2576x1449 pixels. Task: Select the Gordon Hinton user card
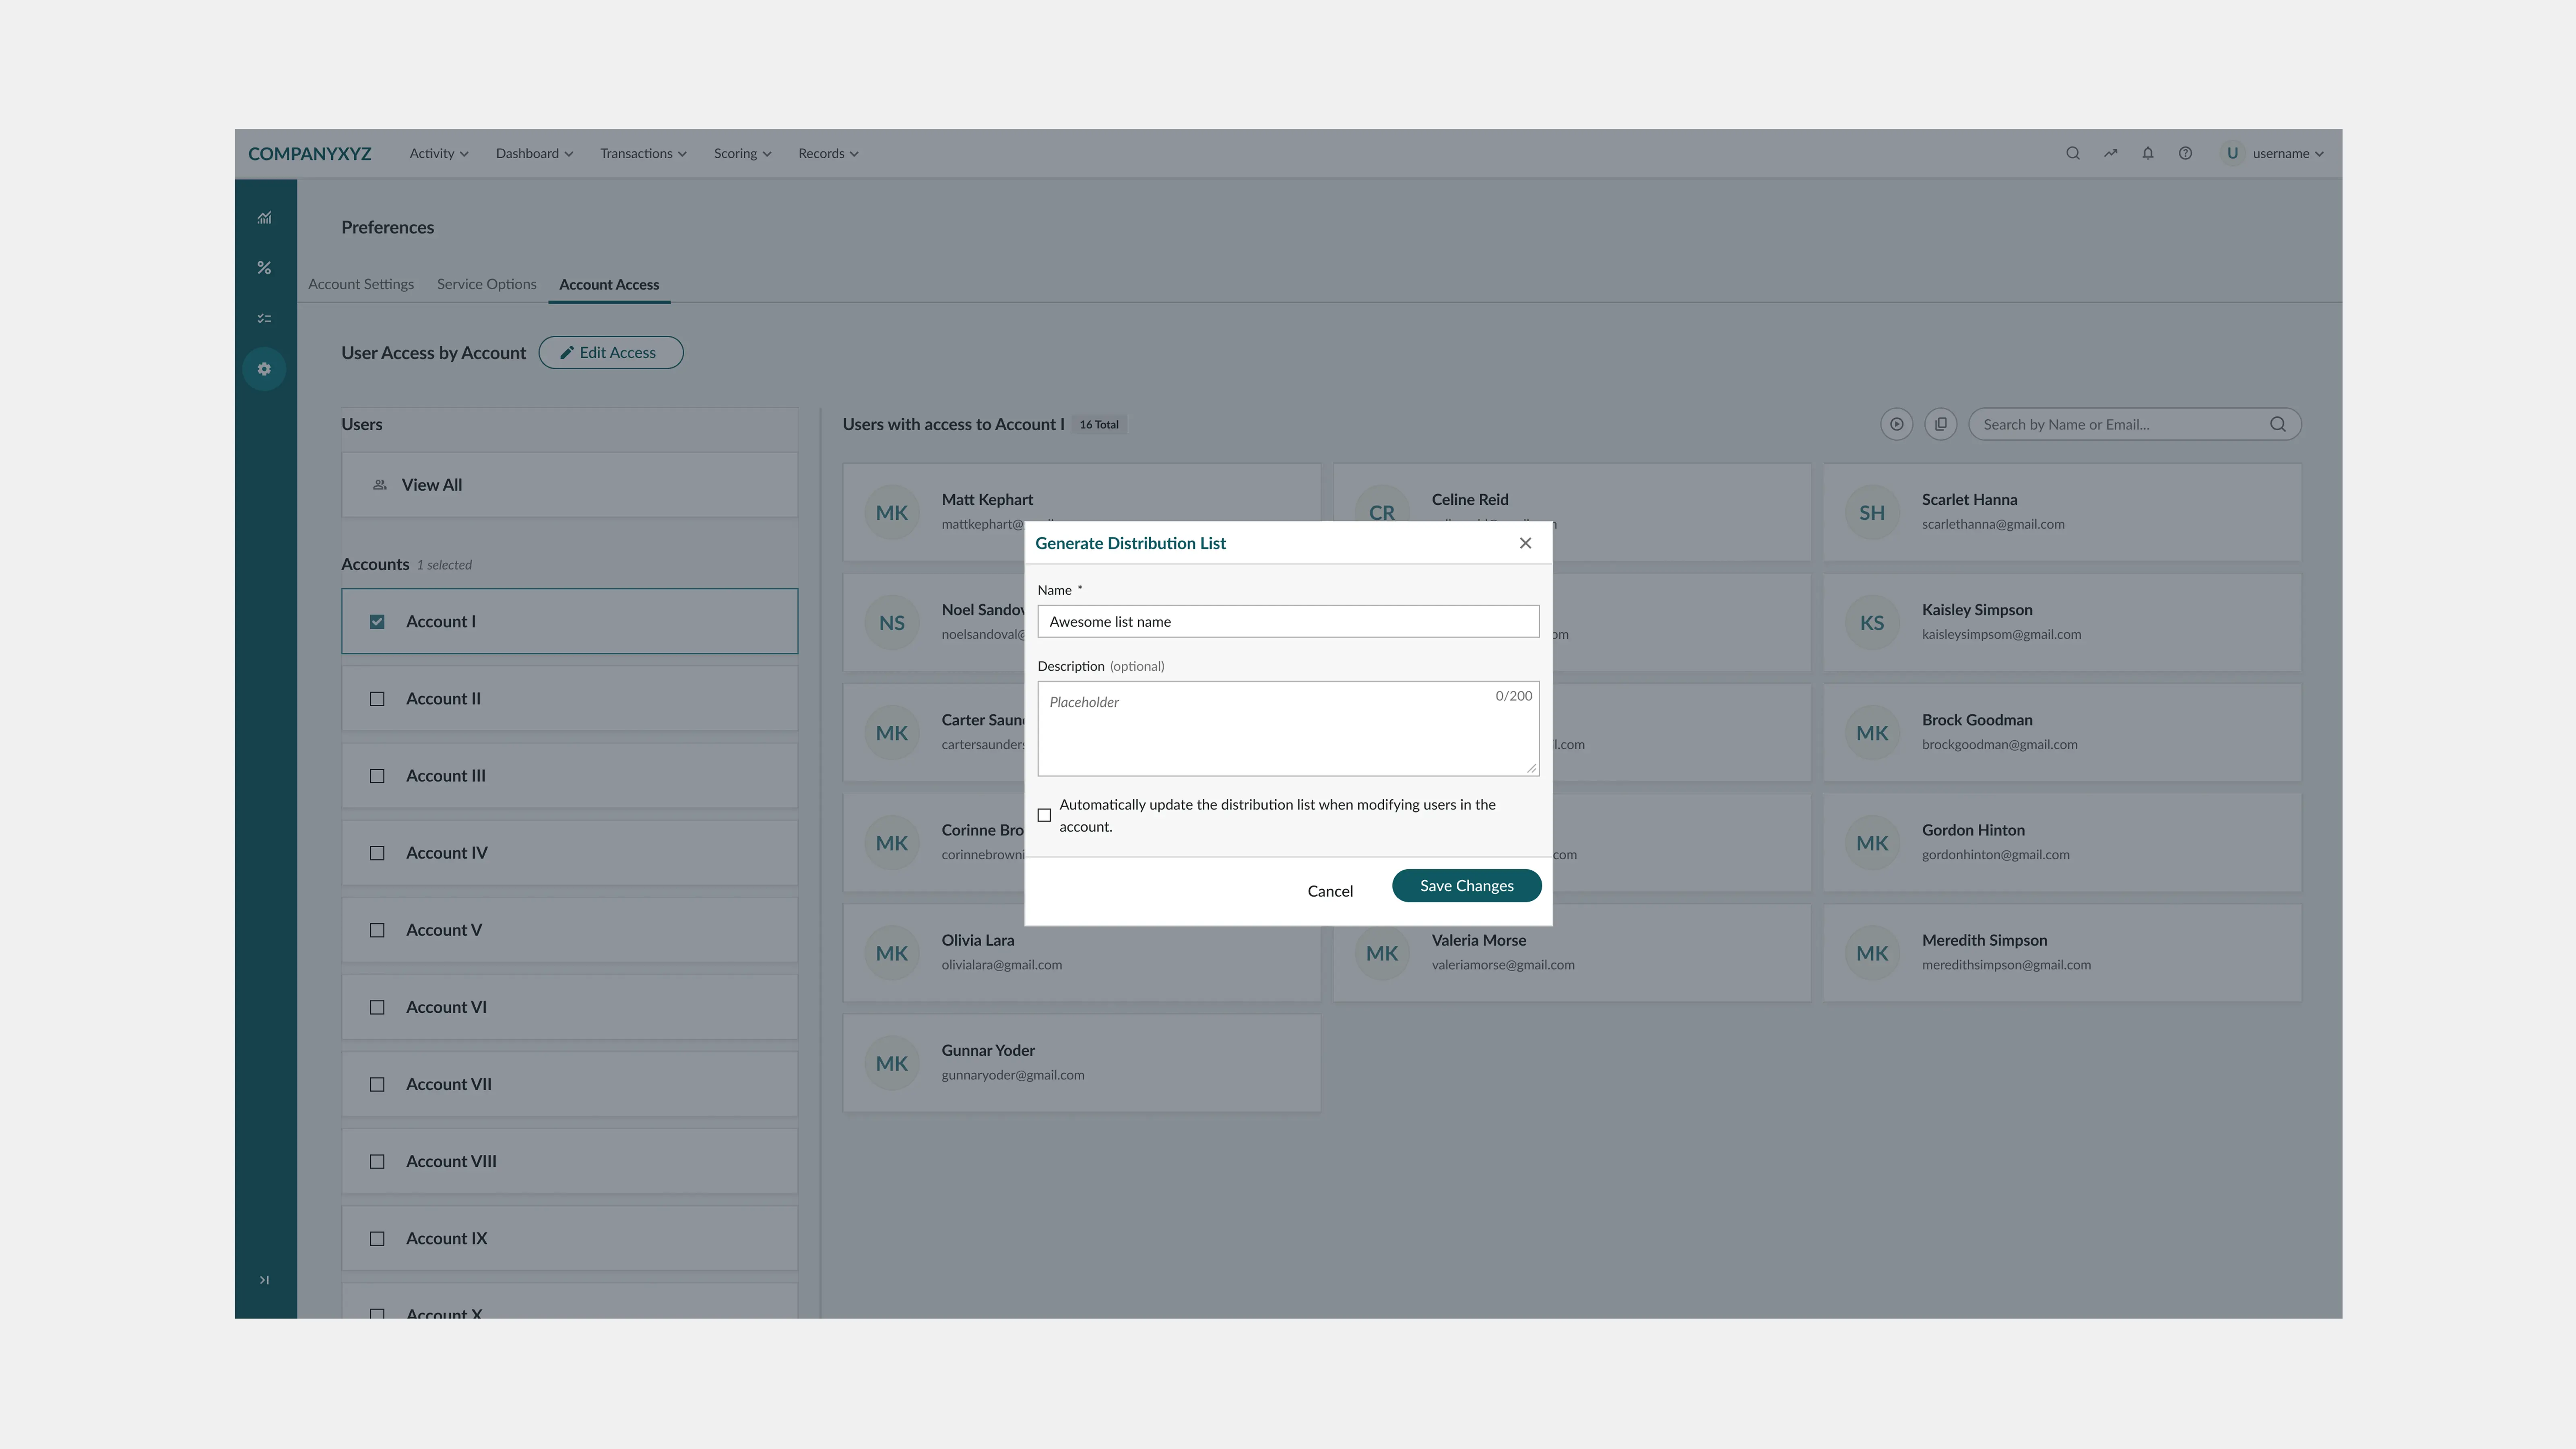click(2062, 843)
